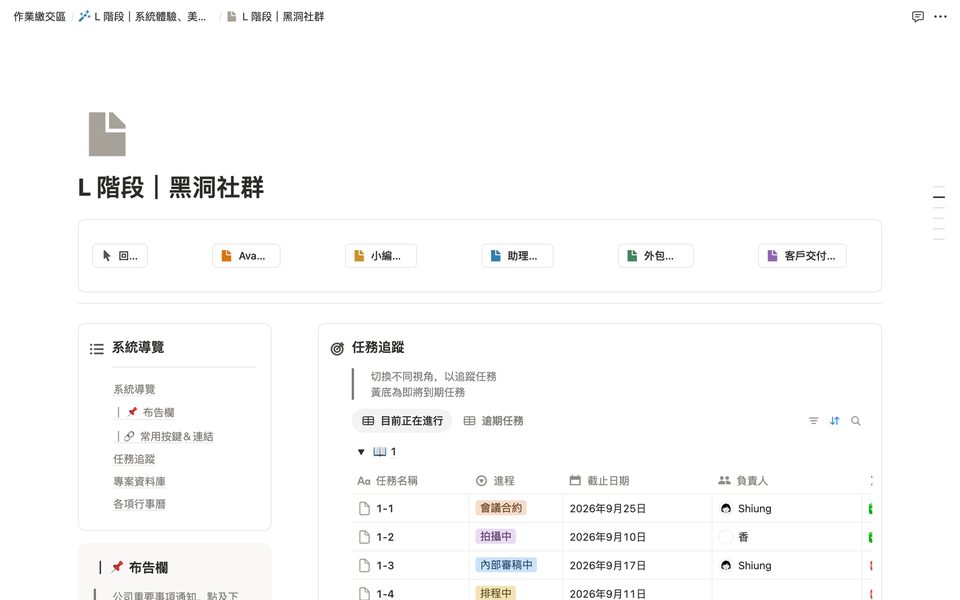Collapse the group 1 toggle triangle
Image resolution: width=960 pixels, height=600 pixels.
tap(361, 452)
